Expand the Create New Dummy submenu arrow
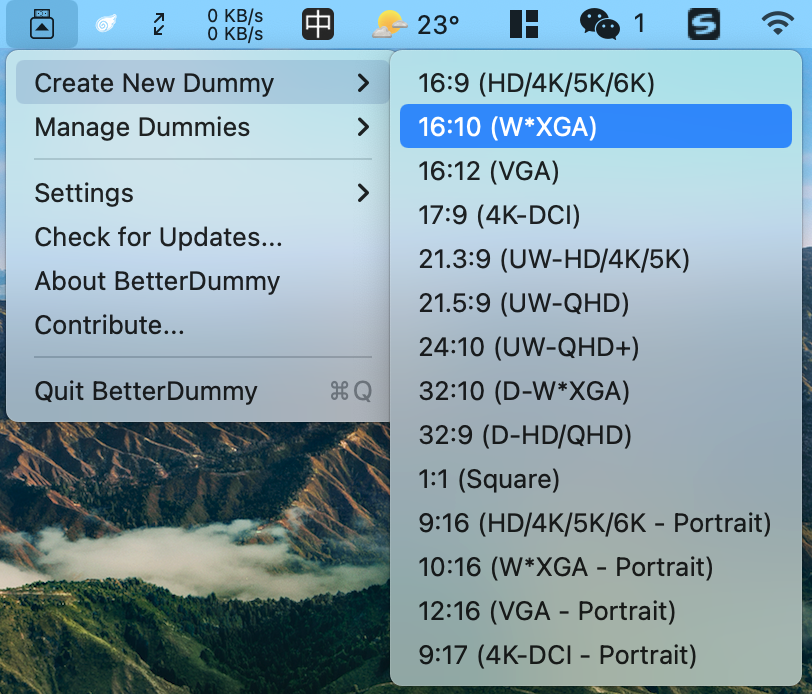This screenshot has height=694, width=812. click(x=364, y=83)
